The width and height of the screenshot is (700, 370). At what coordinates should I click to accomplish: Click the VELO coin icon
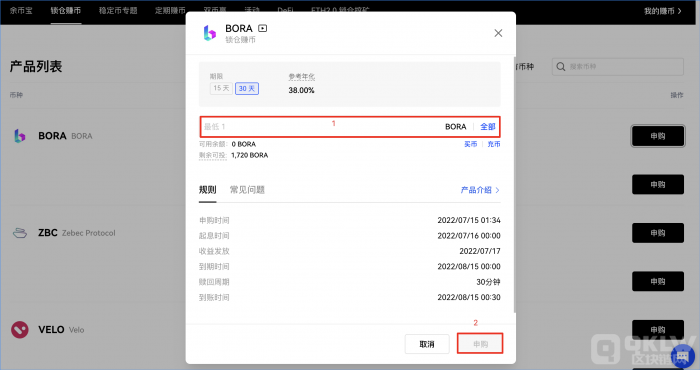click(x=20, y=330)
